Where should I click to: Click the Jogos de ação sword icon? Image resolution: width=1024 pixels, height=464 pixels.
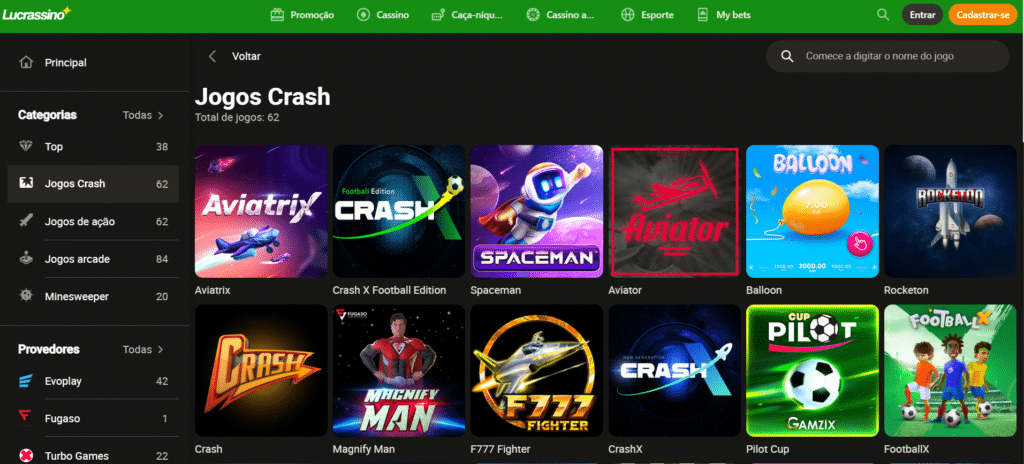(x=26, y=222)
